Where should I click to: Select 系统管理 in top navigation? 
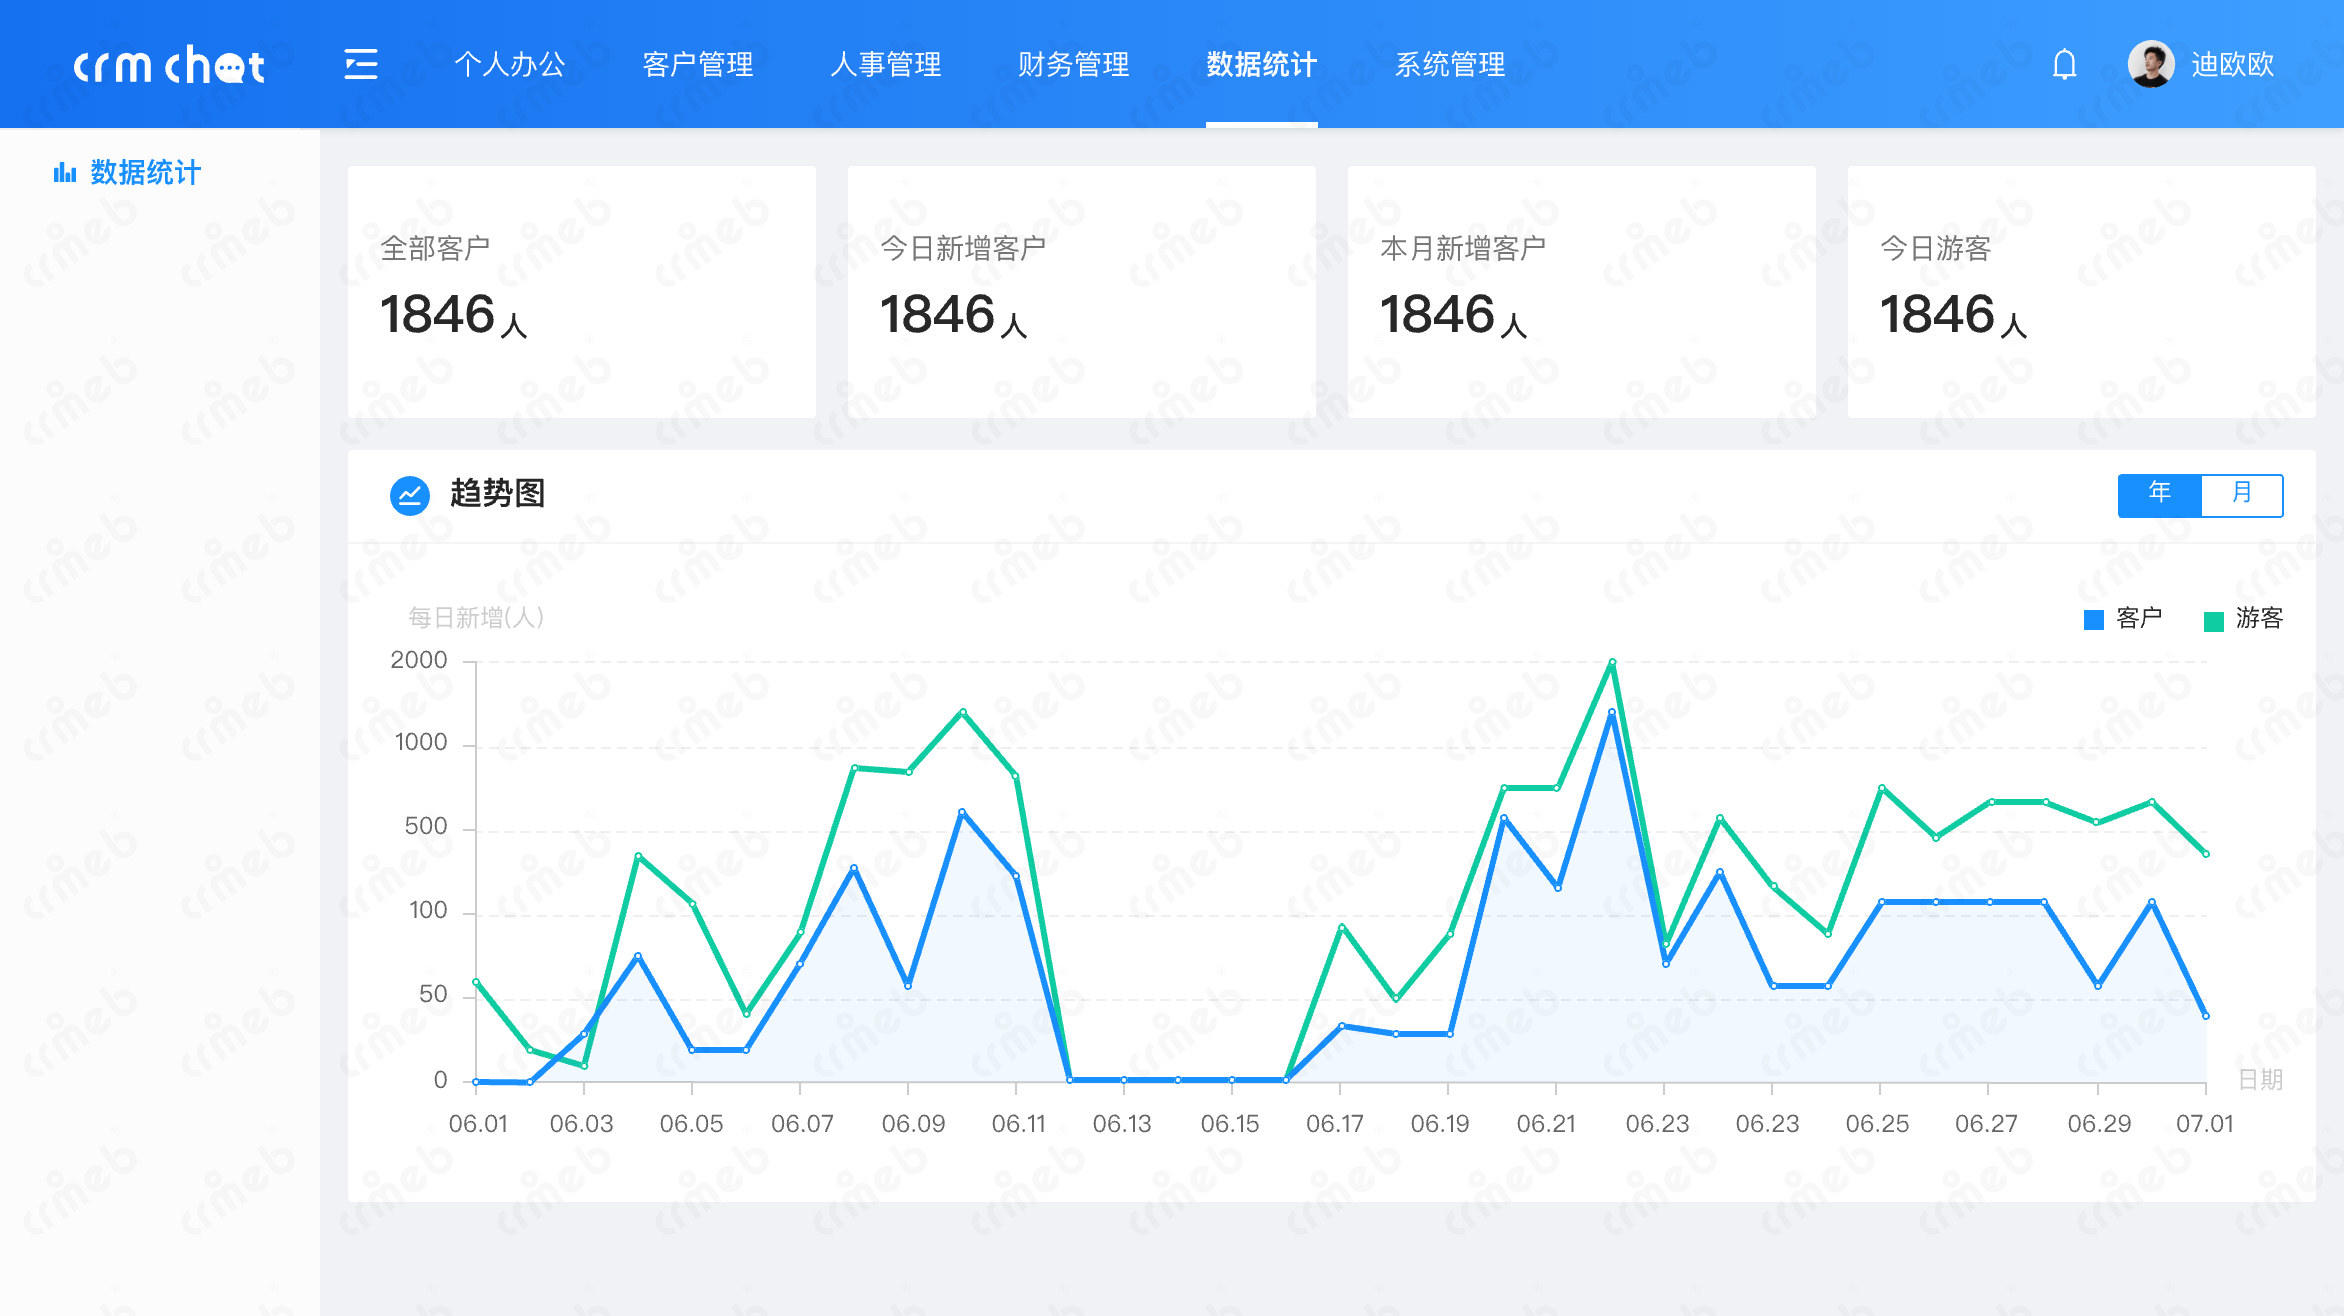click(1450, 65)
